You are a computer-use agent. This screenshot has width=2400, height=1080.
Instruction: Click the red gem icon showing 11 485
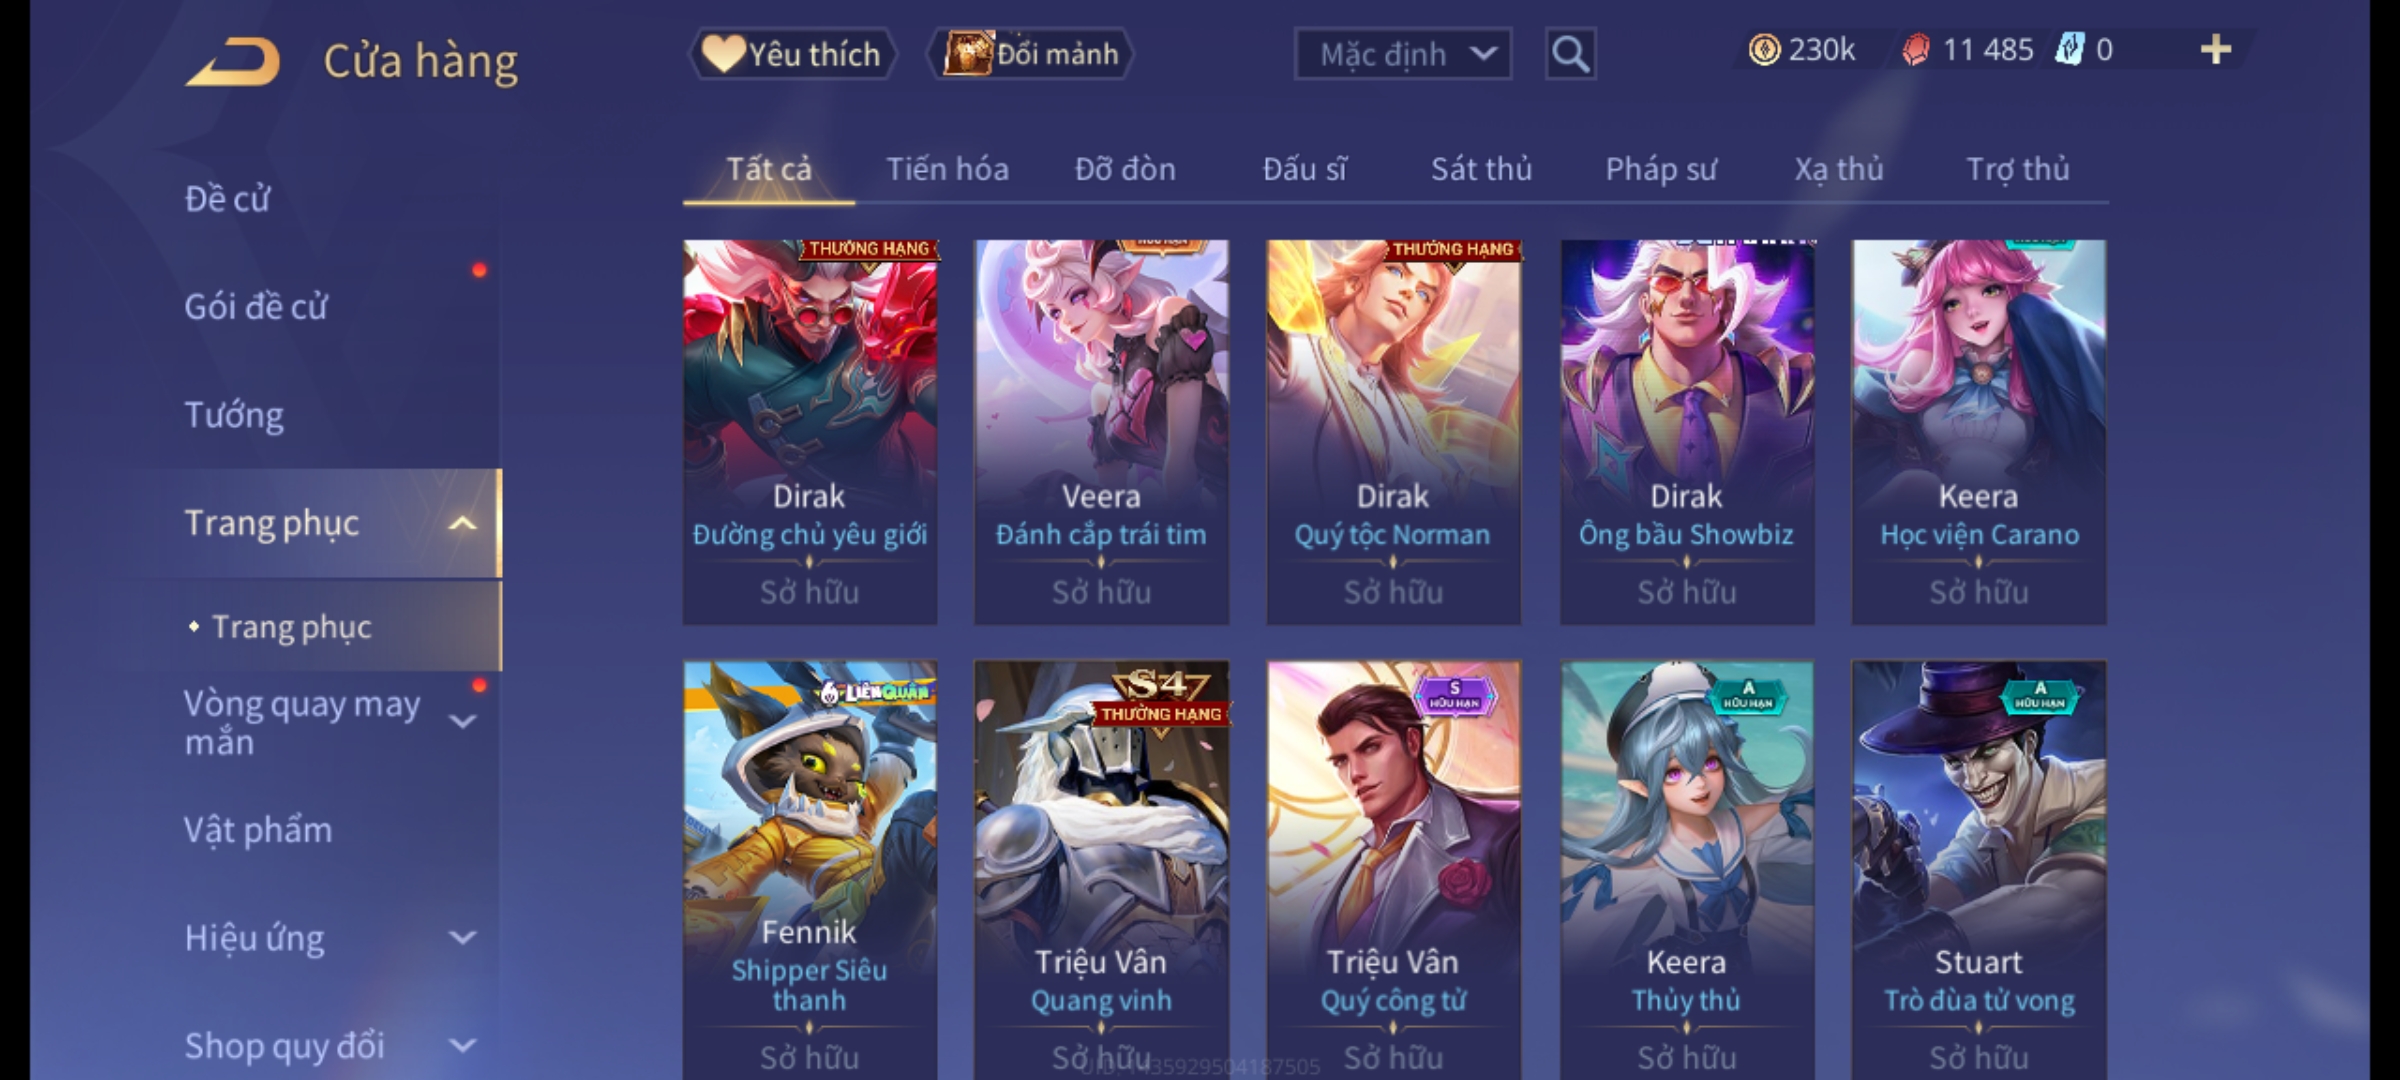pos(1915,50)
